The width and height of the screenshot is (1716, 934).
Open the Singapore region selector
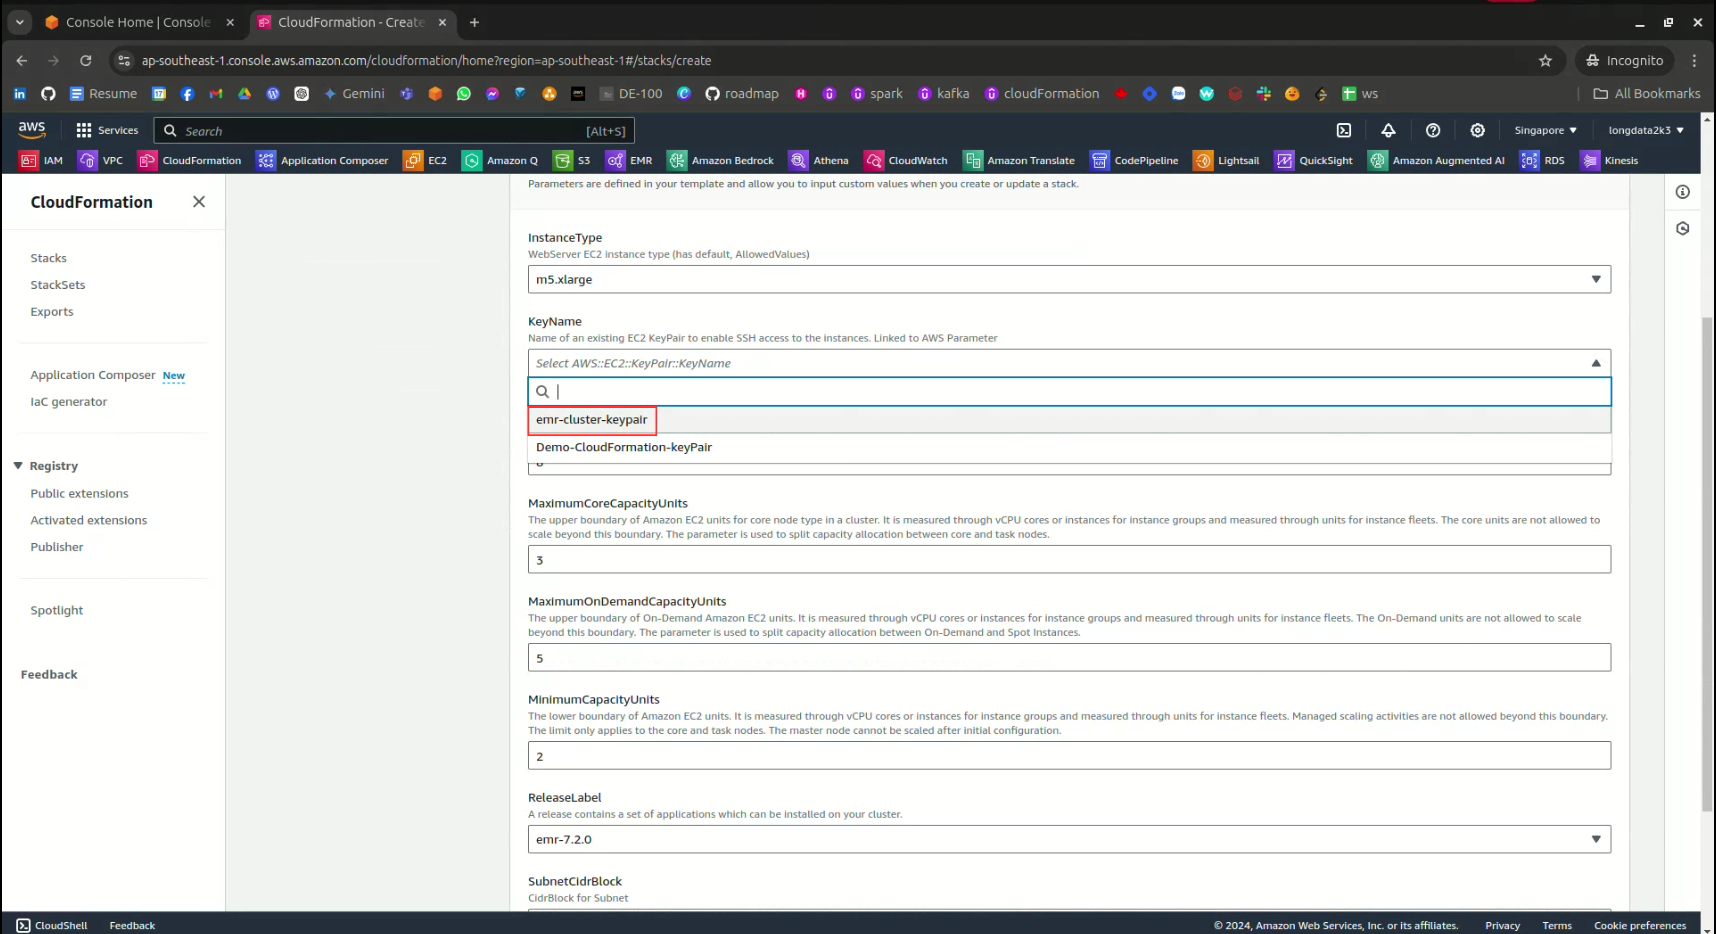[x=1545, y=130]
